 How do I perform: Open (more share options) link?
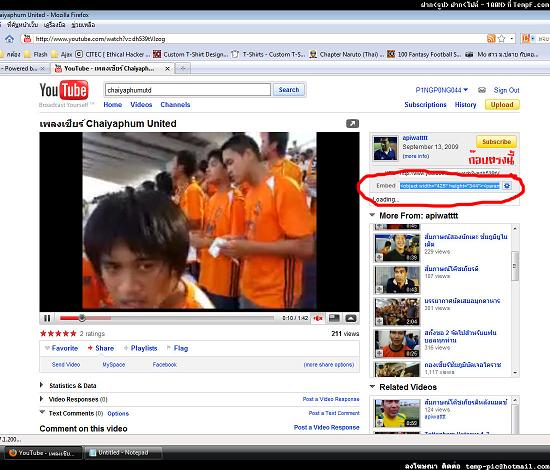pyautogui.click(x=329, y=365)
